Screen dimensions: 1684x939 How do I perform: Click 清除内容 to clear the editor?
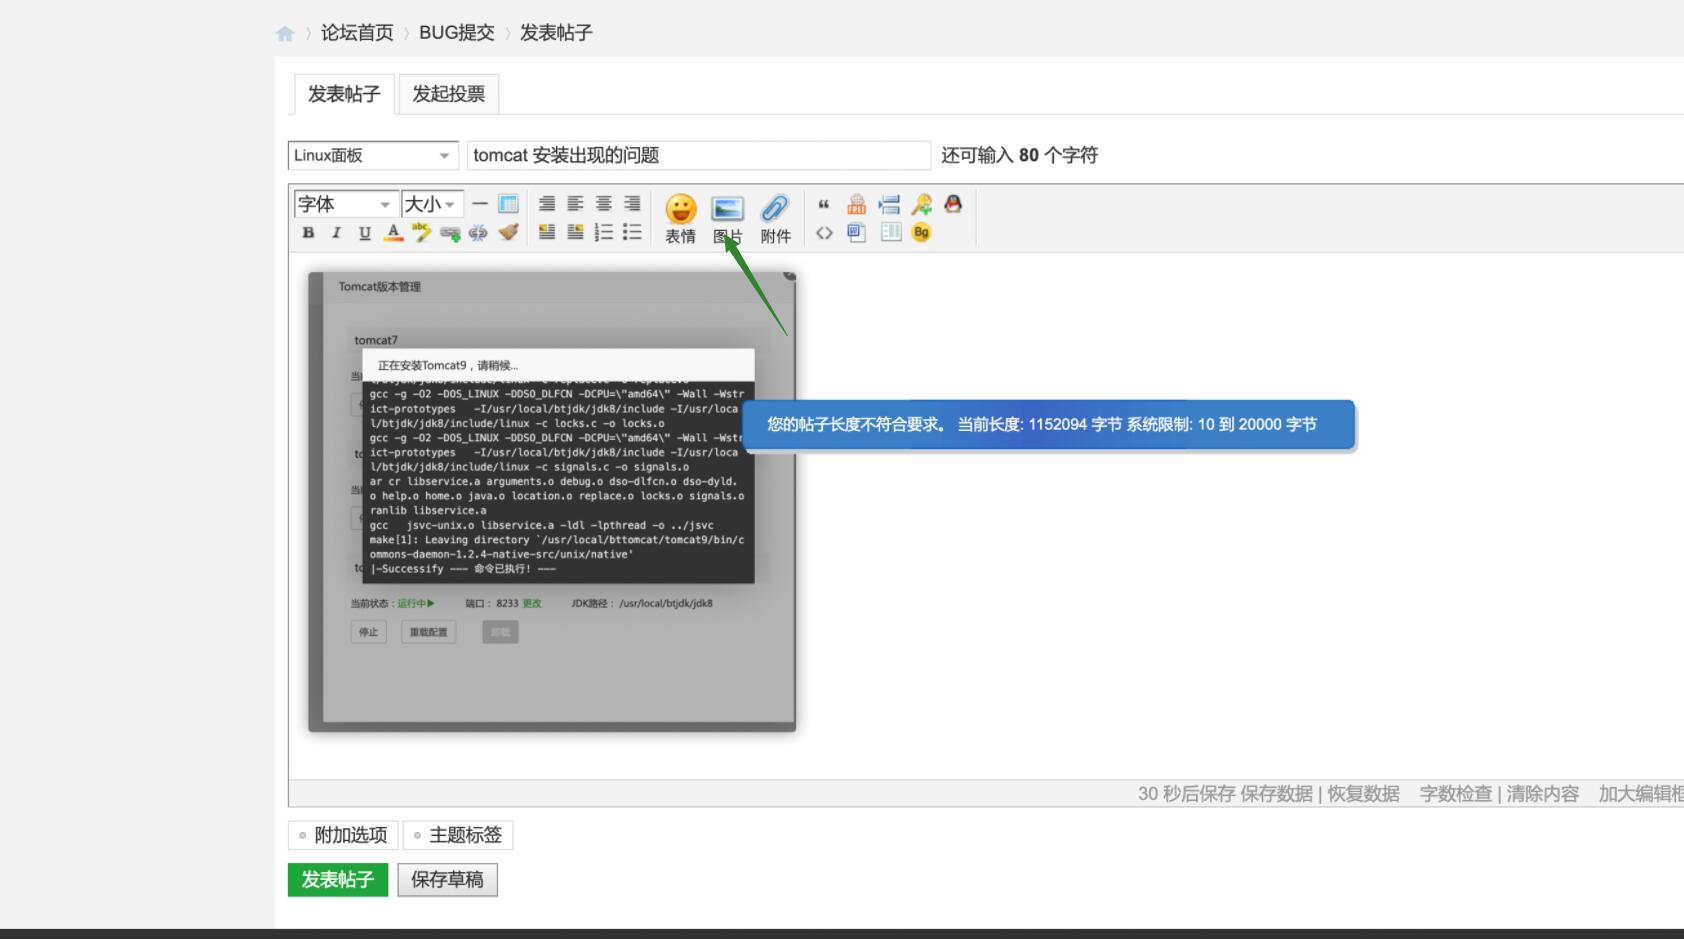click(1543, 794)
